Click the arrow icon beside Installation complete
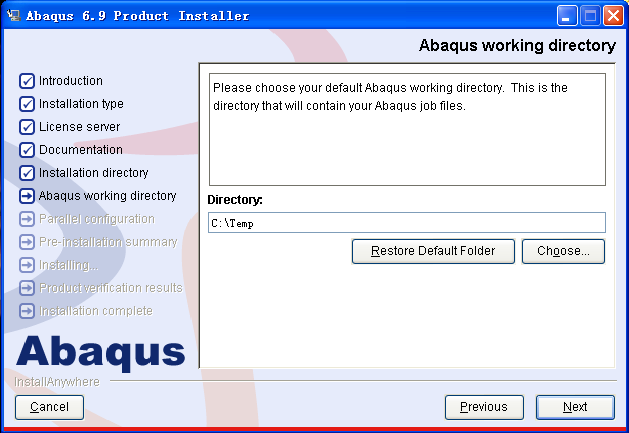 tap(27, 311)
